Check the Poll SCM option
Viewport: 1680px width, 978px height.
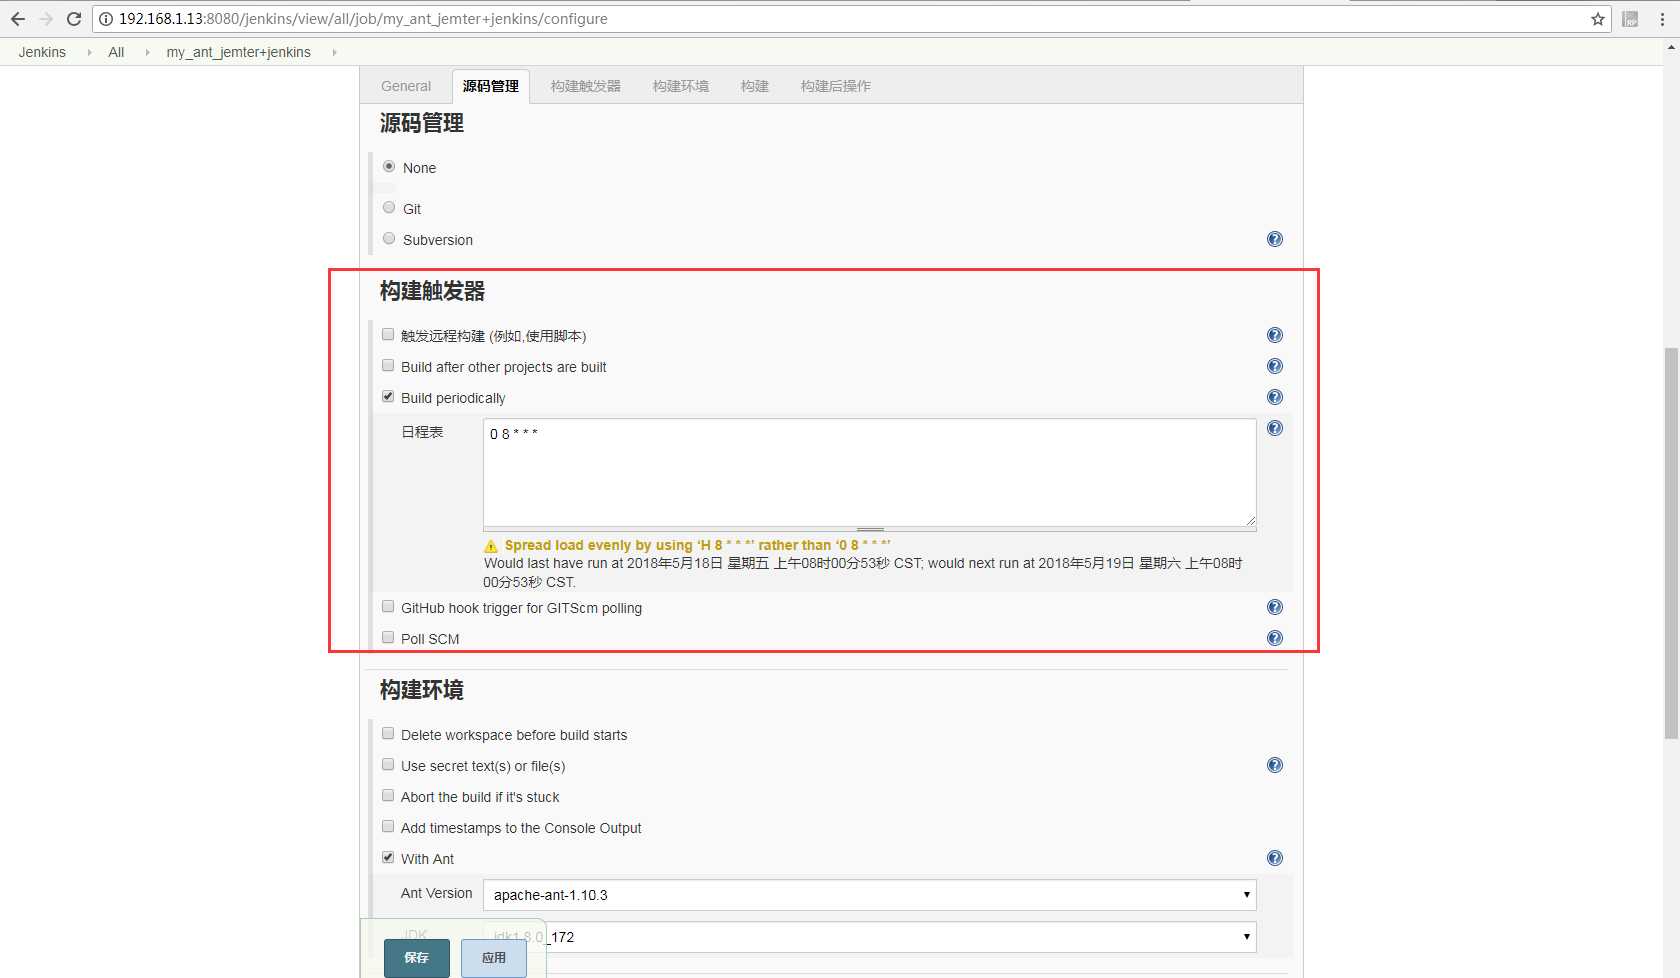point(388,638)
